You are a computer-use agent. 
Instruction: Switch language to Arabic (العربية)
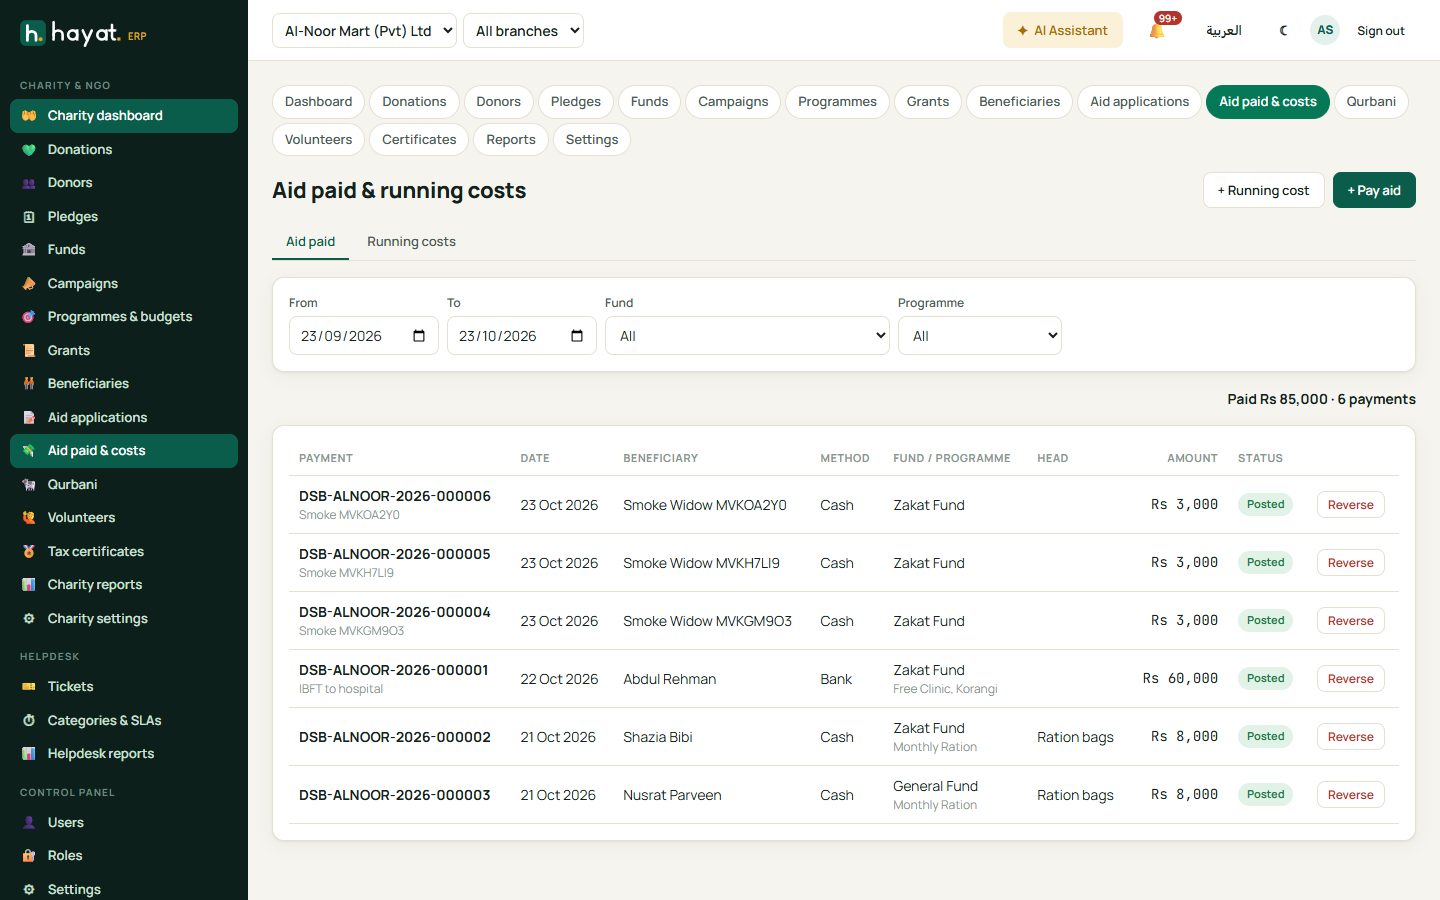pos(1224,31)
